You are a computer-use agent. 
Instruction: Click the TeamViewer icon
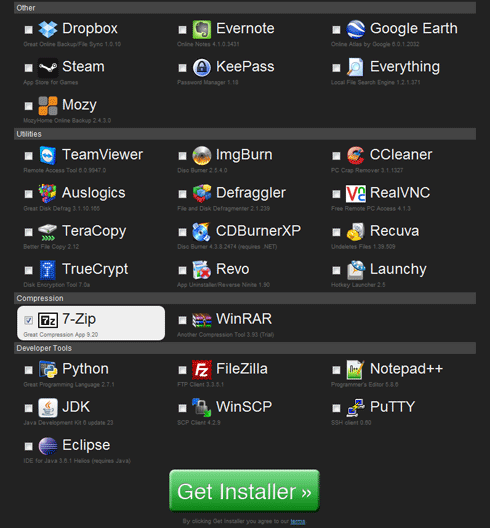click(47, 156)
